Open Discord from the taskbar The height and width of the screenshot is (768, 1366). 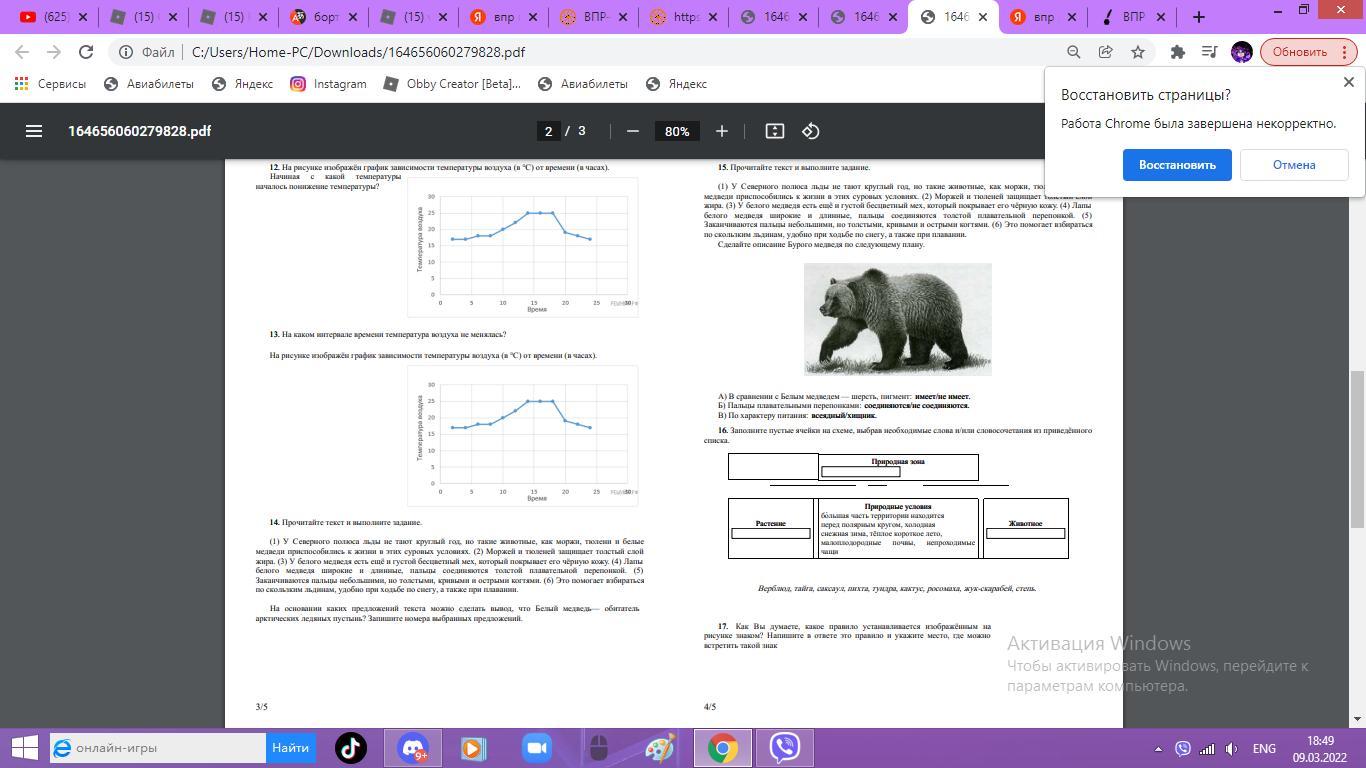[x=412, y=748]
